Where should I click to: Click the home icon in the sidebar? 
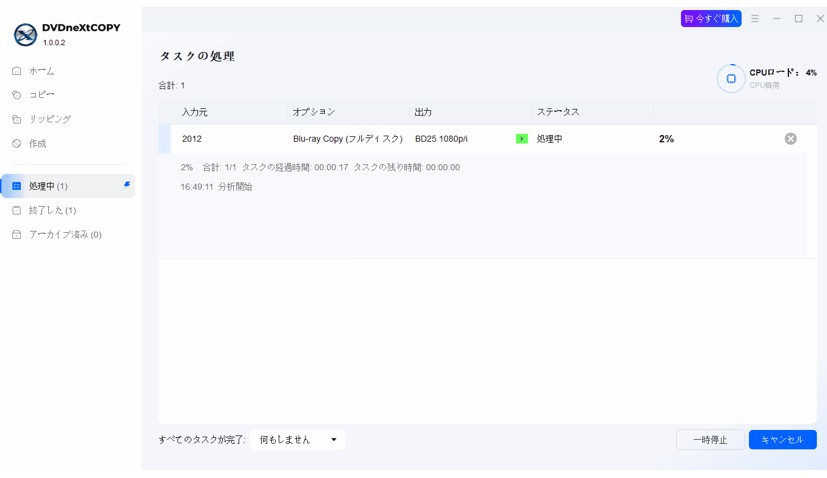(x=16, y=71)
